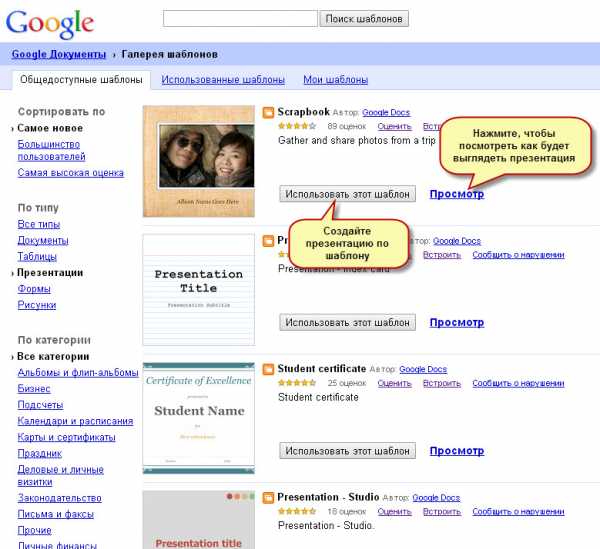Open the Бизнес category
Screen dimensions: 600x549
(x=34, y=389)
